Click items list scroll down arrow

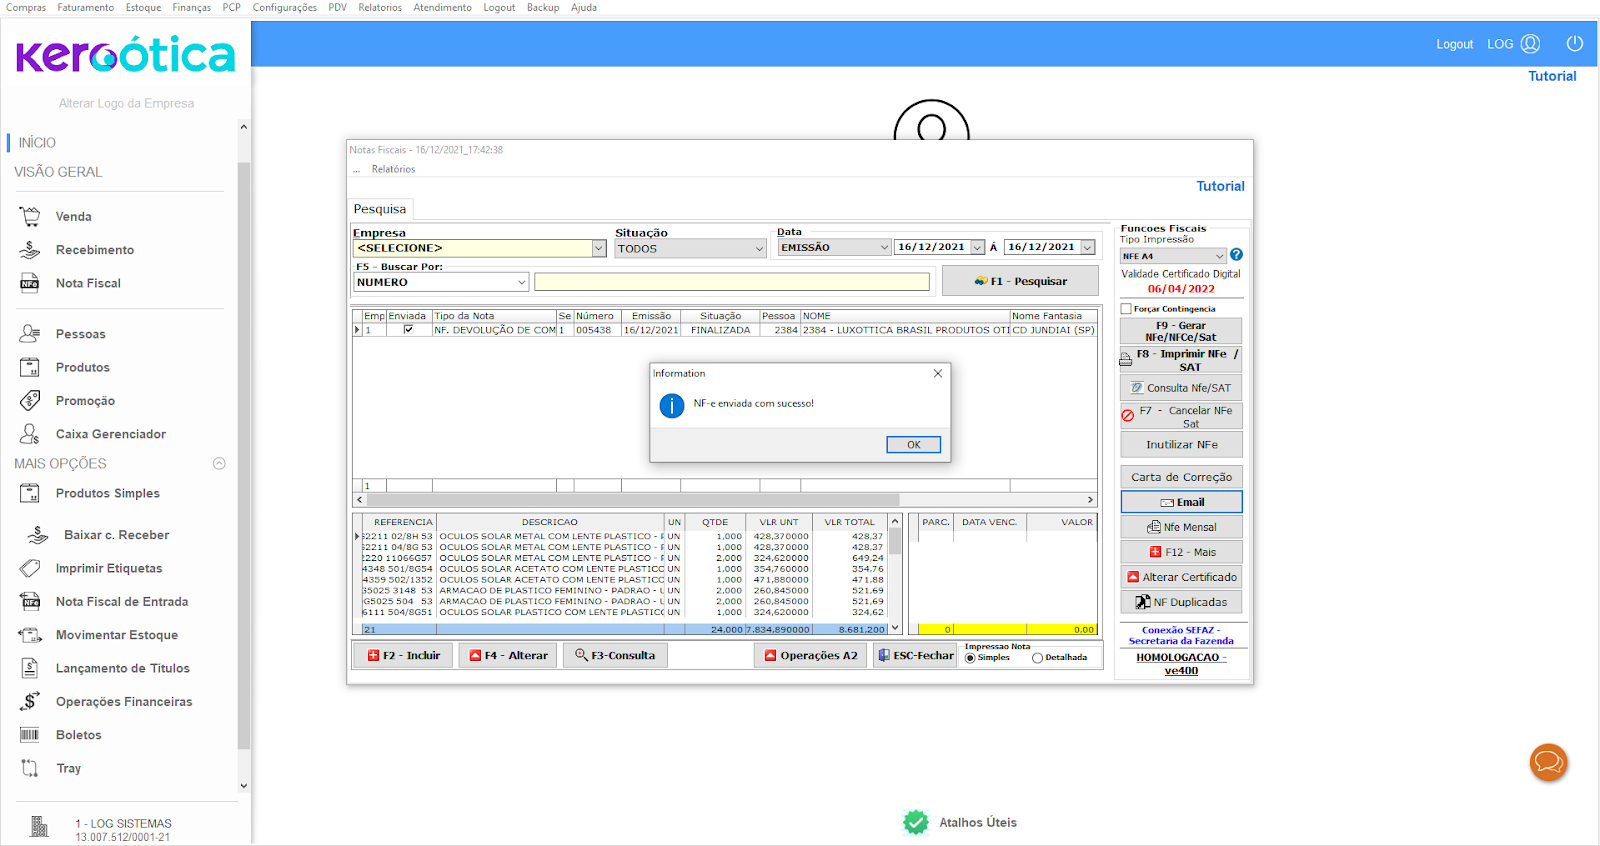click(x=895, y=629)
